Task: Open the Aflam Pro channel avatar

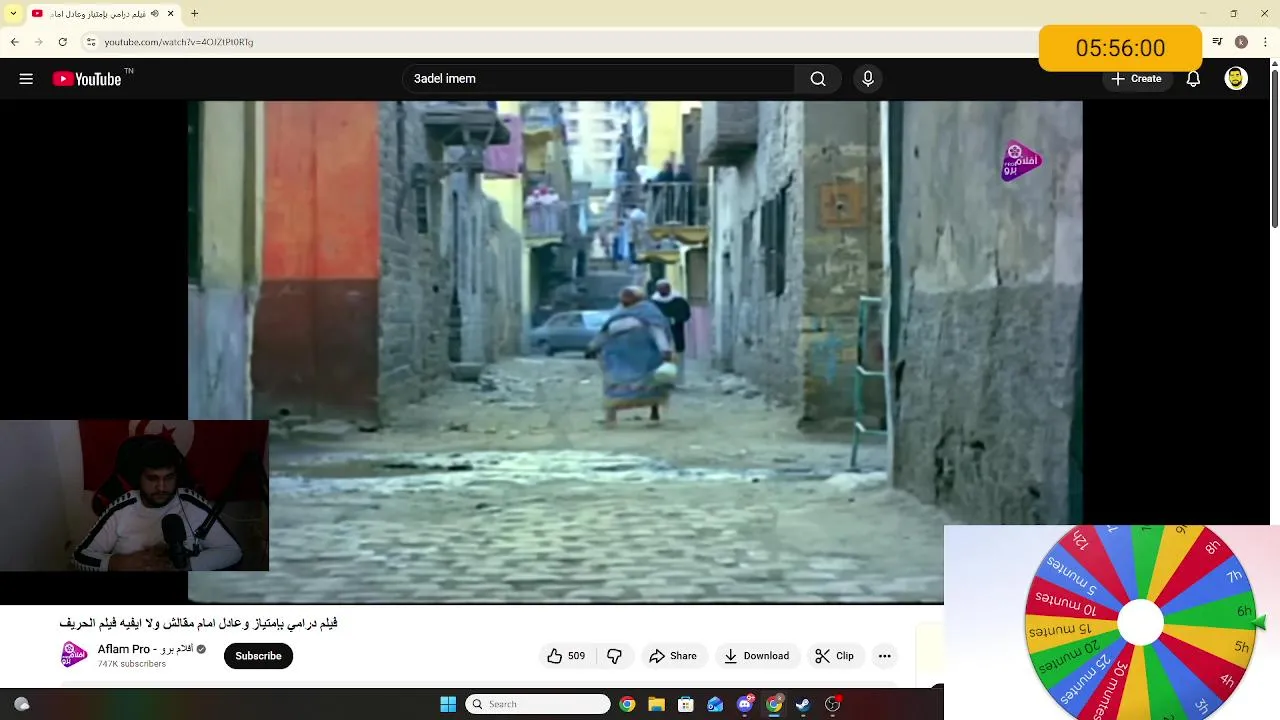Action: click(74, 655)
